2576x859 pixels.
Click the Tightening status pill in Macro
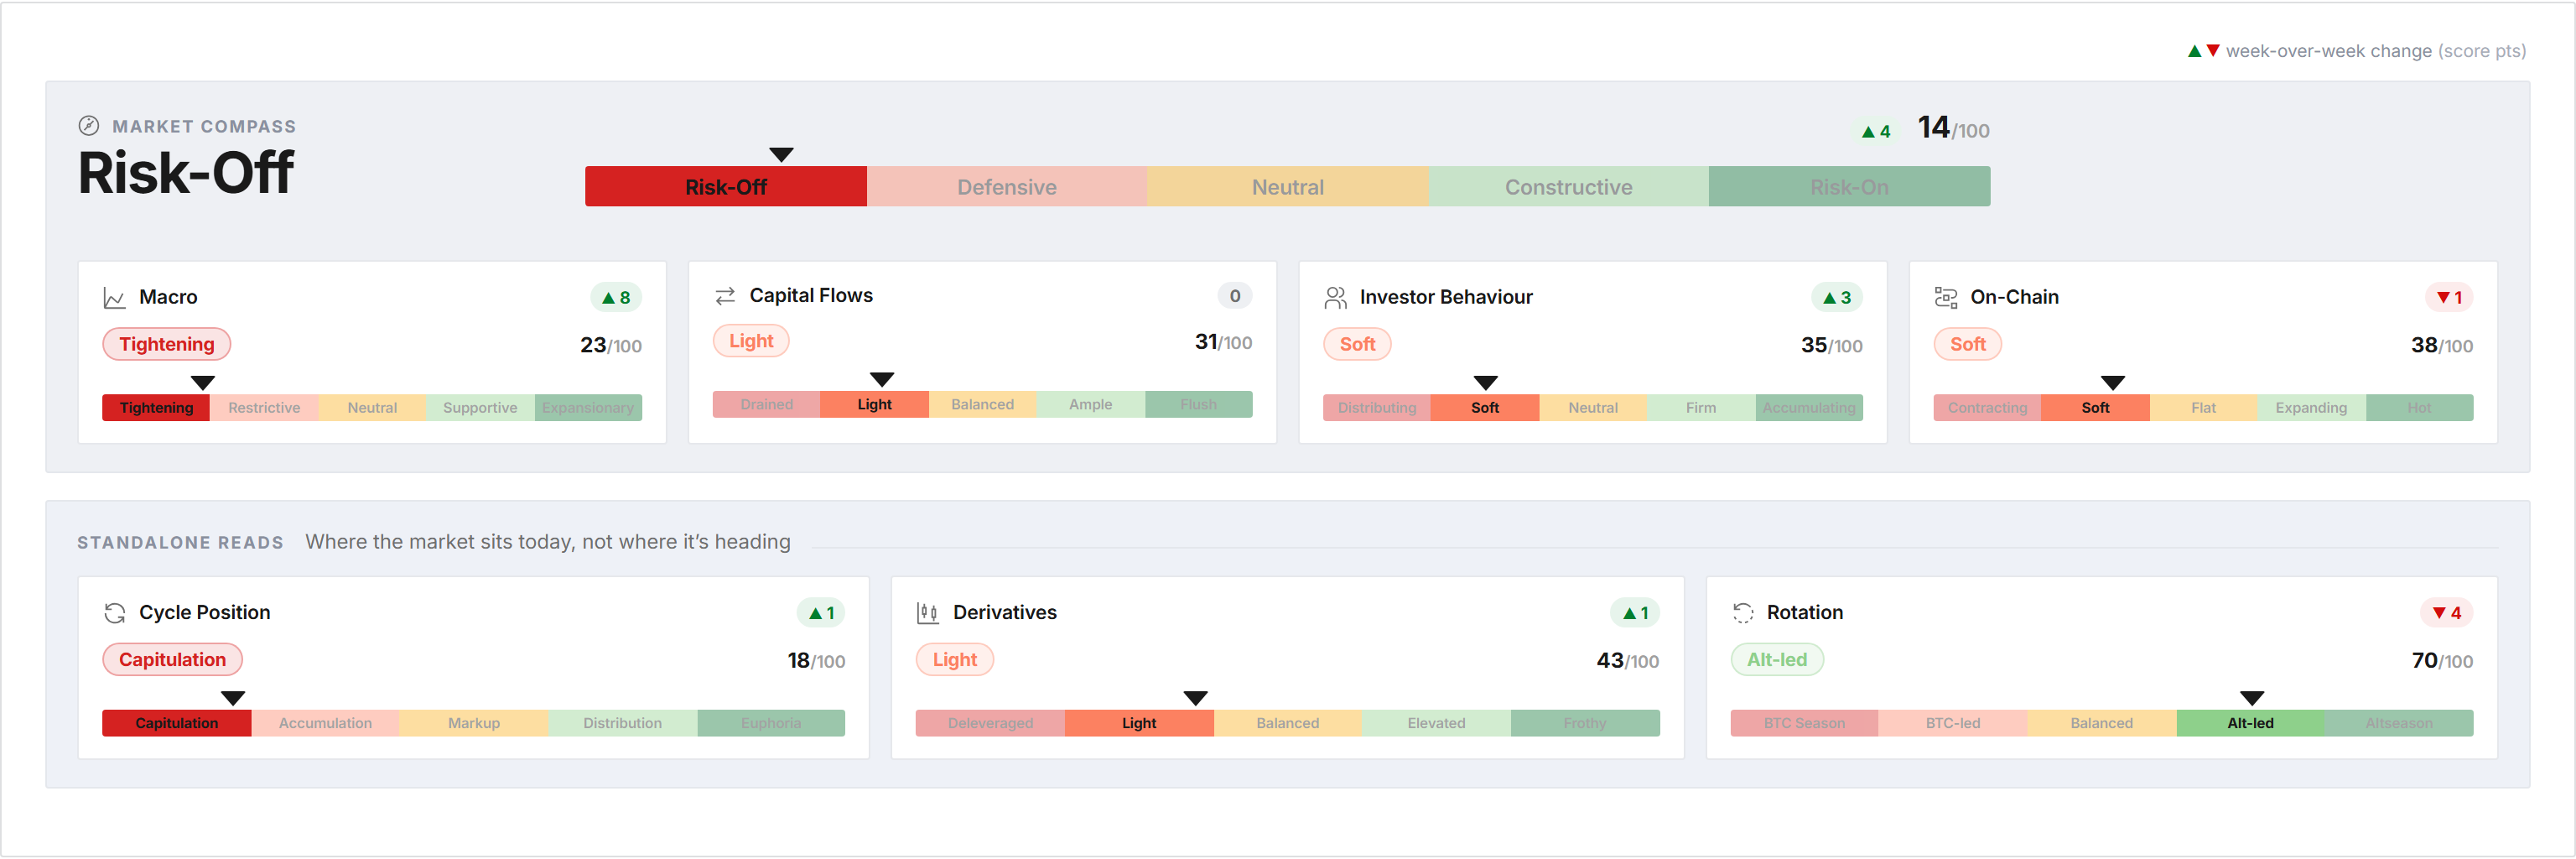167,345
